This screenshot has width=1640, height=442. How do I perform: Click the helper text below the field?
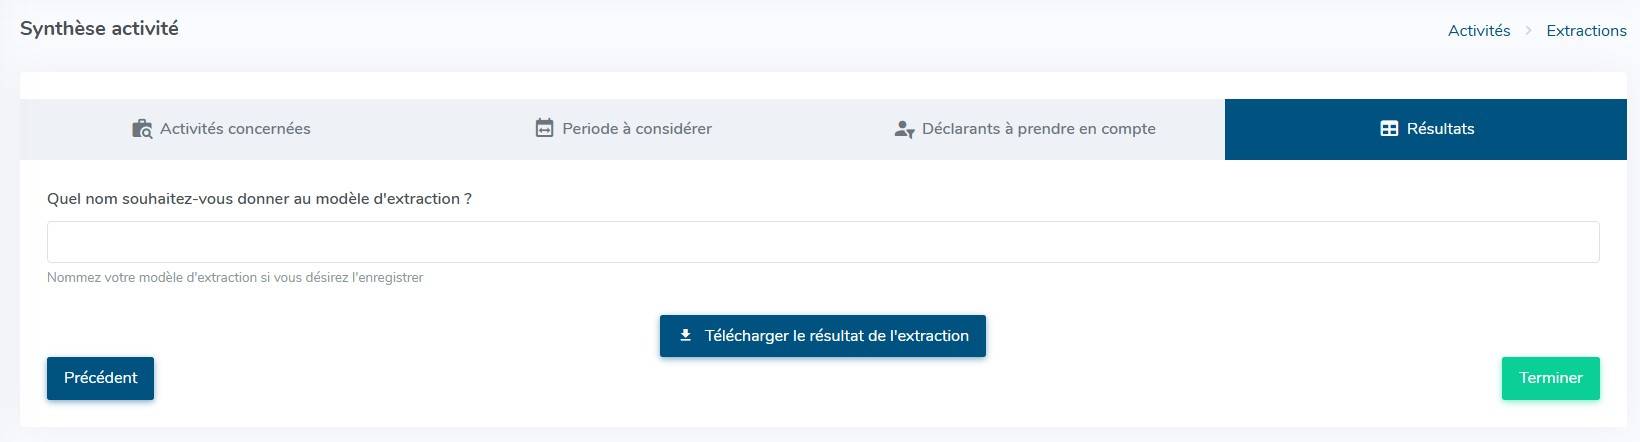coord(235,278)
